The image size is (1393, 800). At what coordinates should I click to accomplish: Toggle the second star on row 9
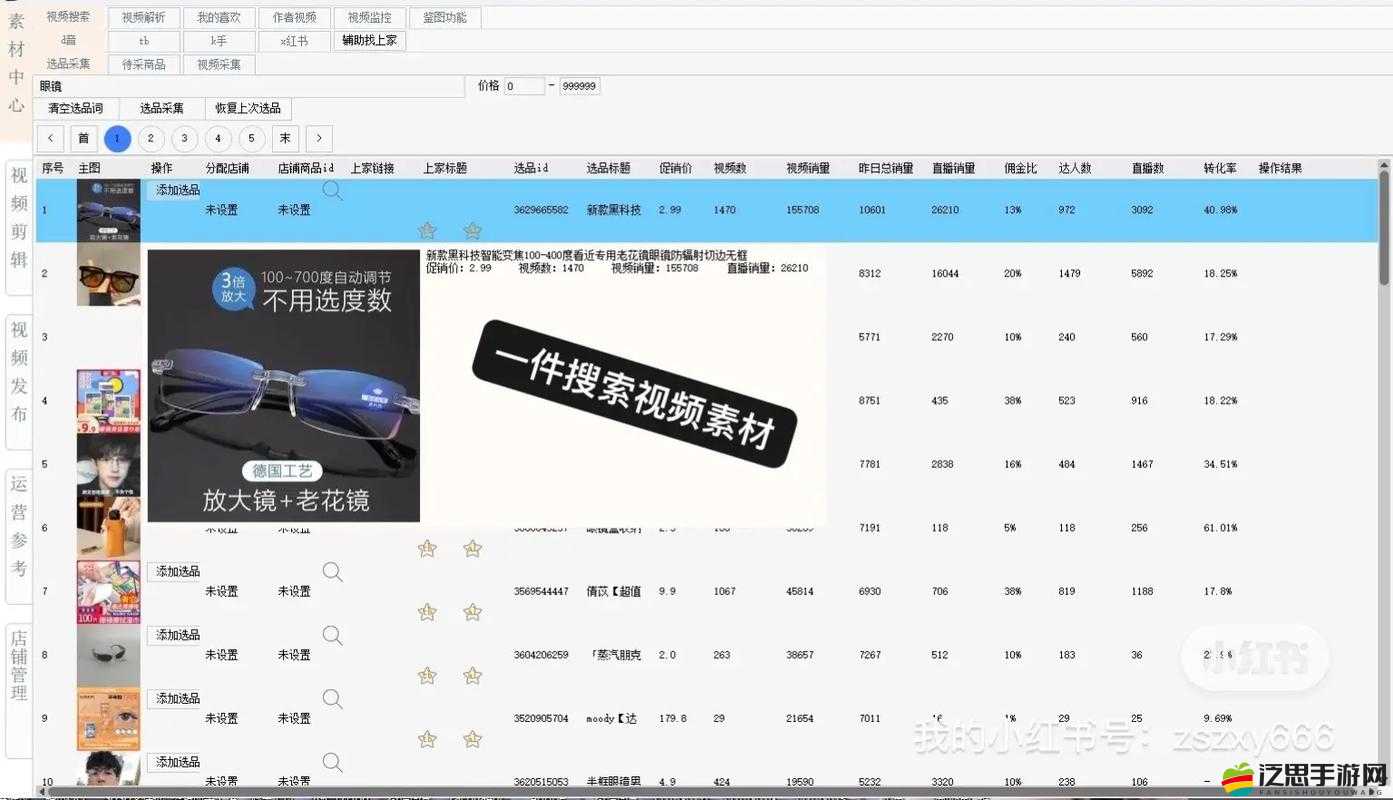click(472, 739)
